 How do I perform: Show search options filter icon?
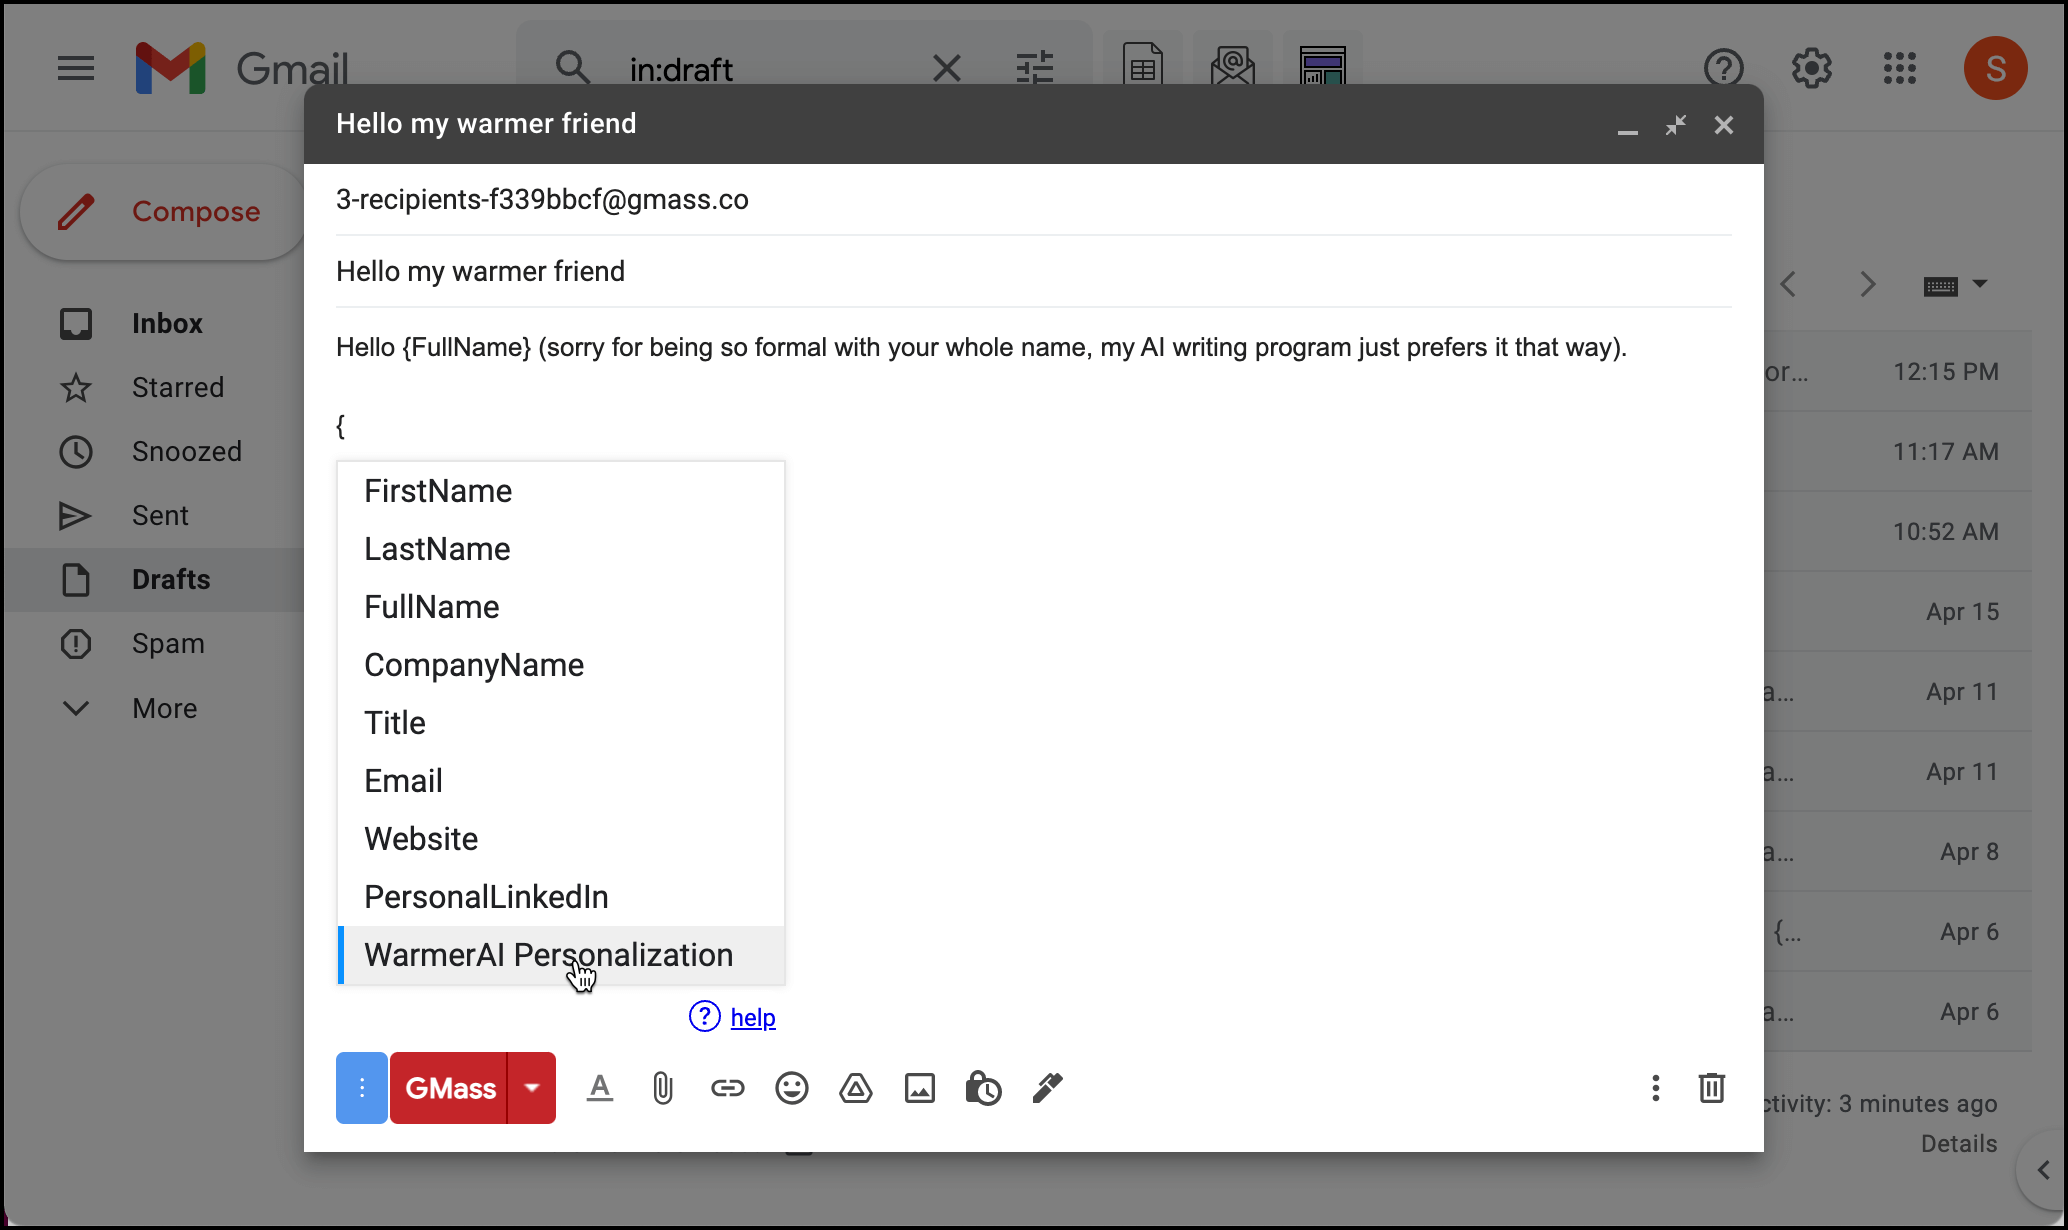coord(1035,68)
